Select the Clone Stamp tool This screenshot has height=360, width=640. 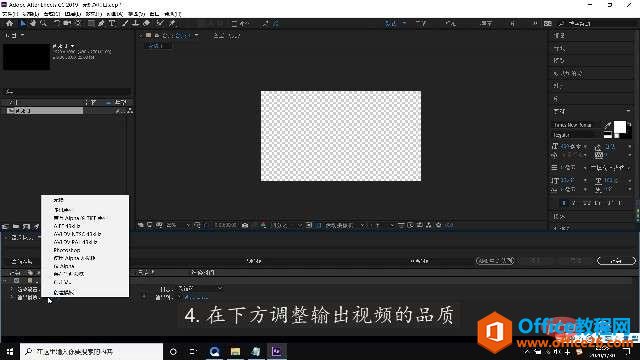click(x=136, y=24)
